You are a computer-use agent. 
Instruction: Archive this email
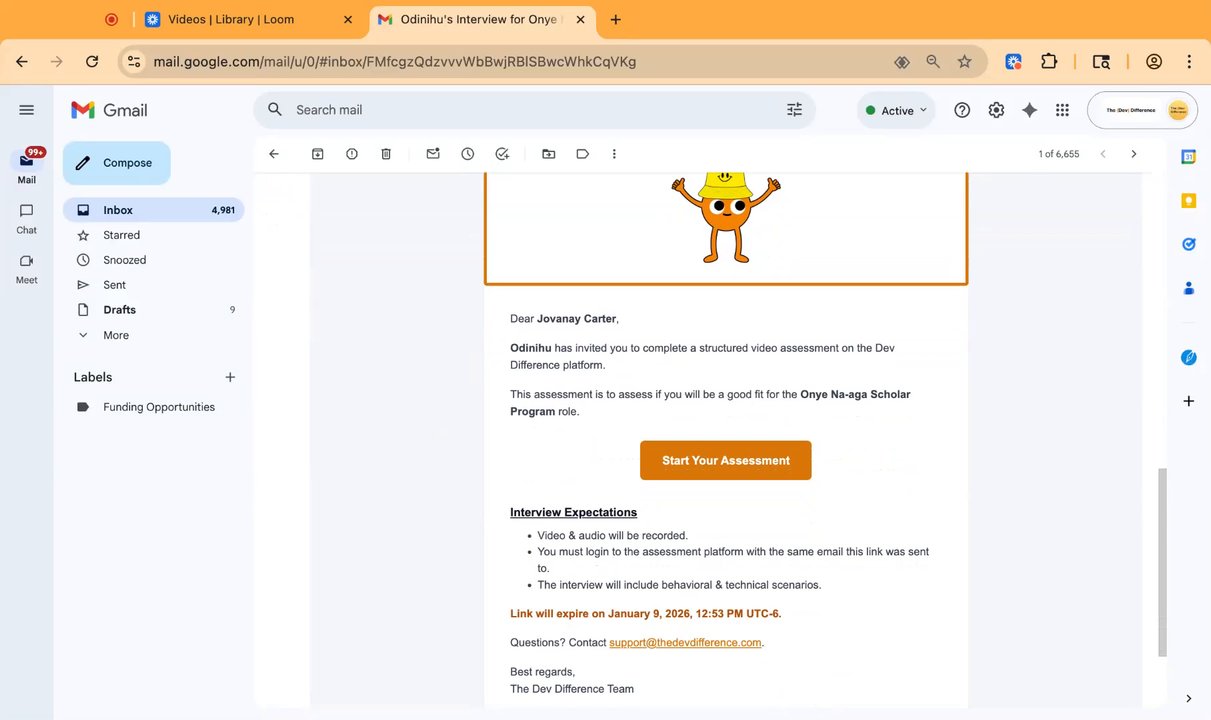pos(318,154)
